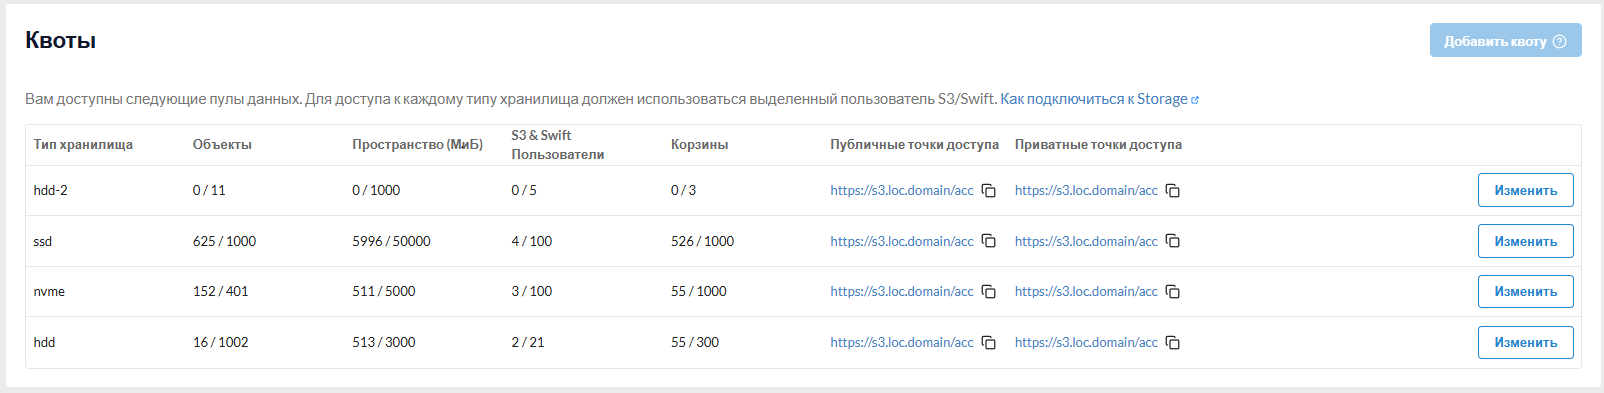Image resolution: width=1604 pixels, height=393 pixels.
Task: Copy the public endpoint URL for nvme
Action: 988,292
